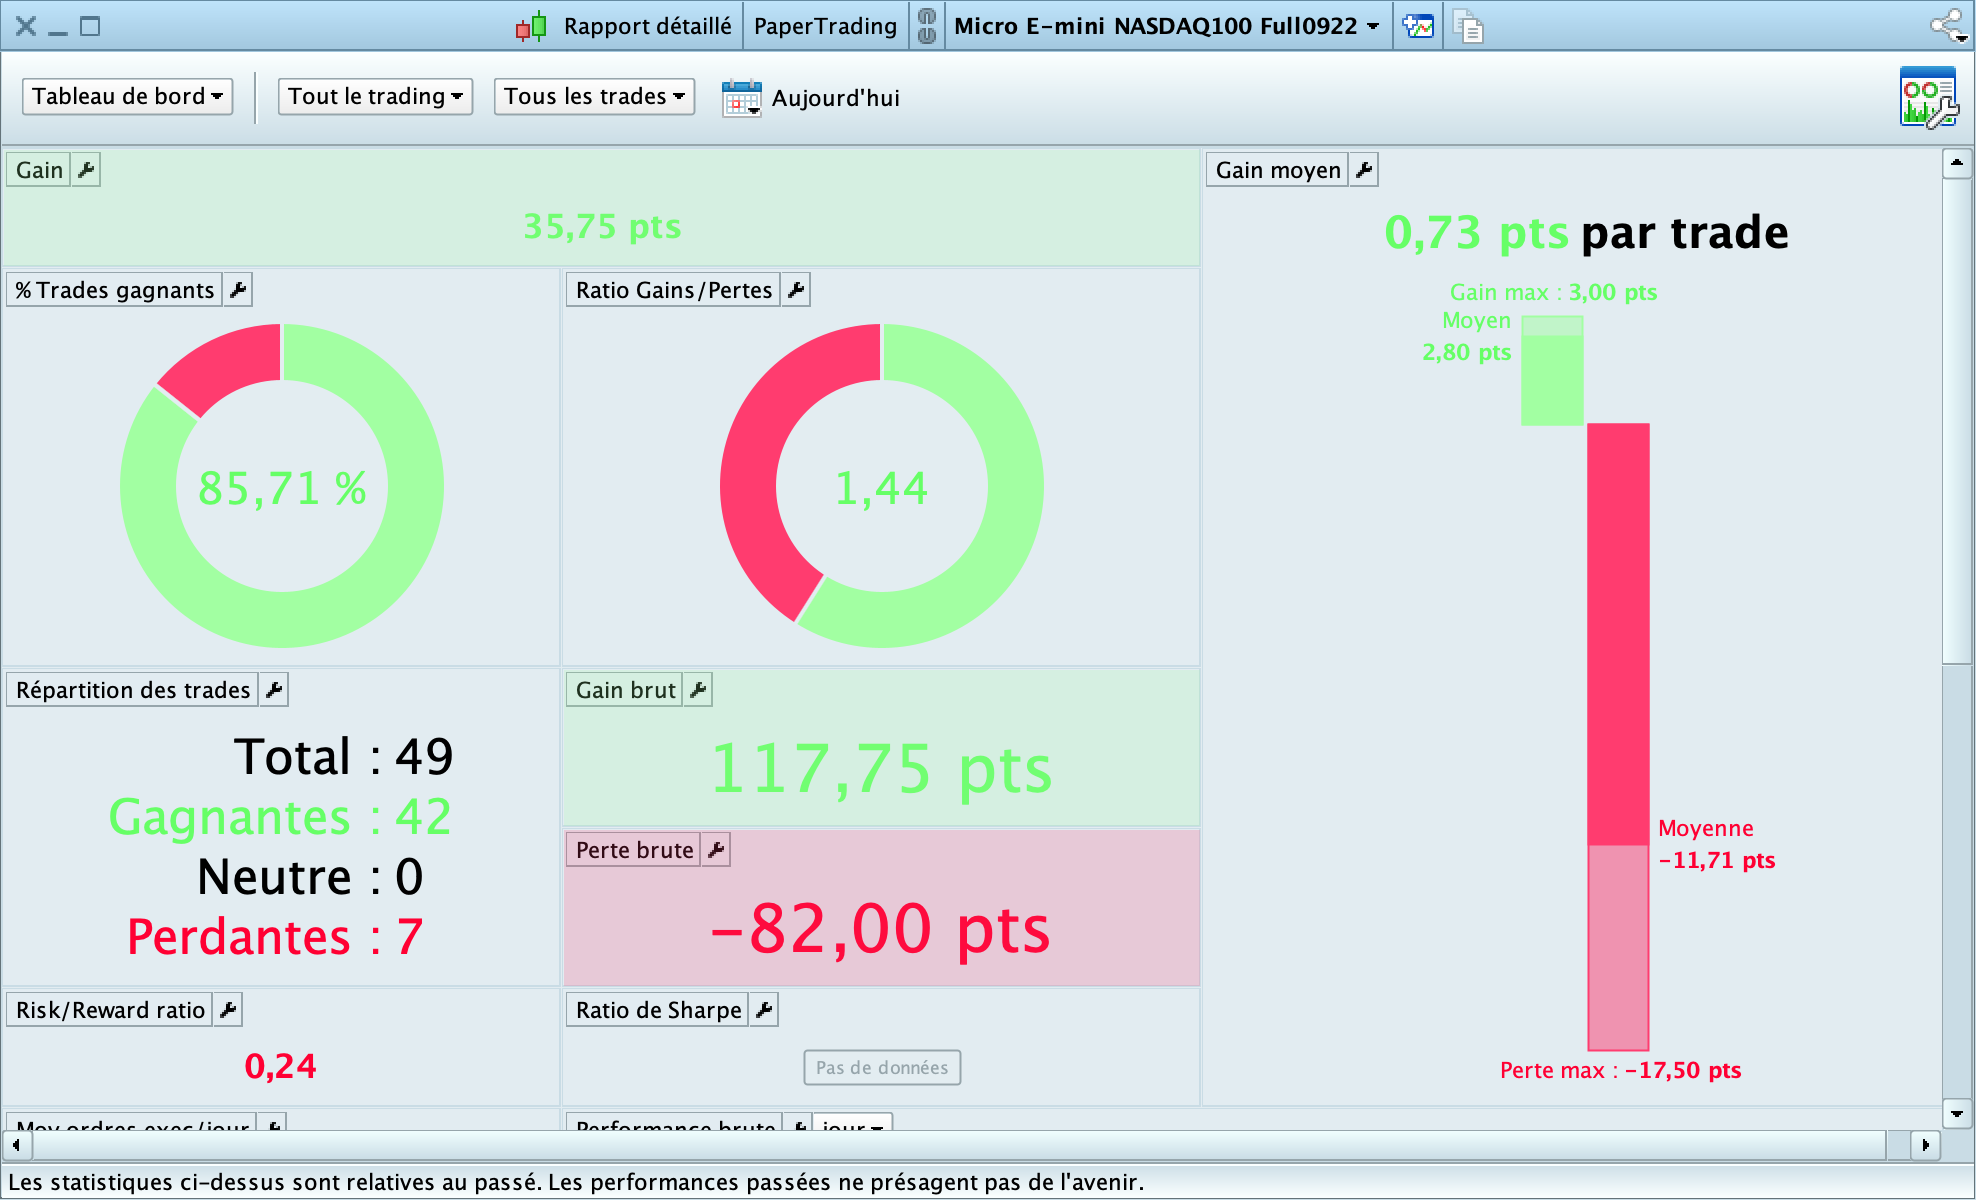Open the Tous les trades dropdown
This screenshot has width=1976, height=1200.
594,97
